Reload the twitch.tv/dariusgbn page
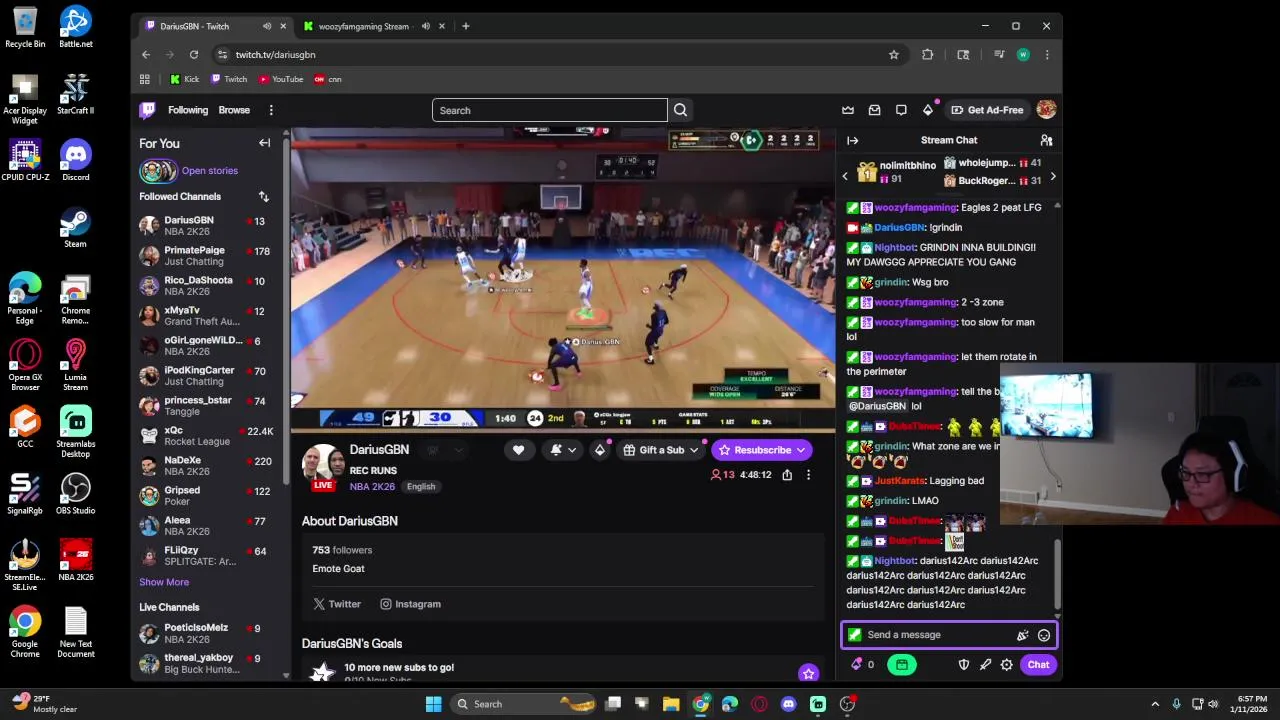Viewport: 1280px width, 720px height. pyautogui.click(x=194, y=55)
